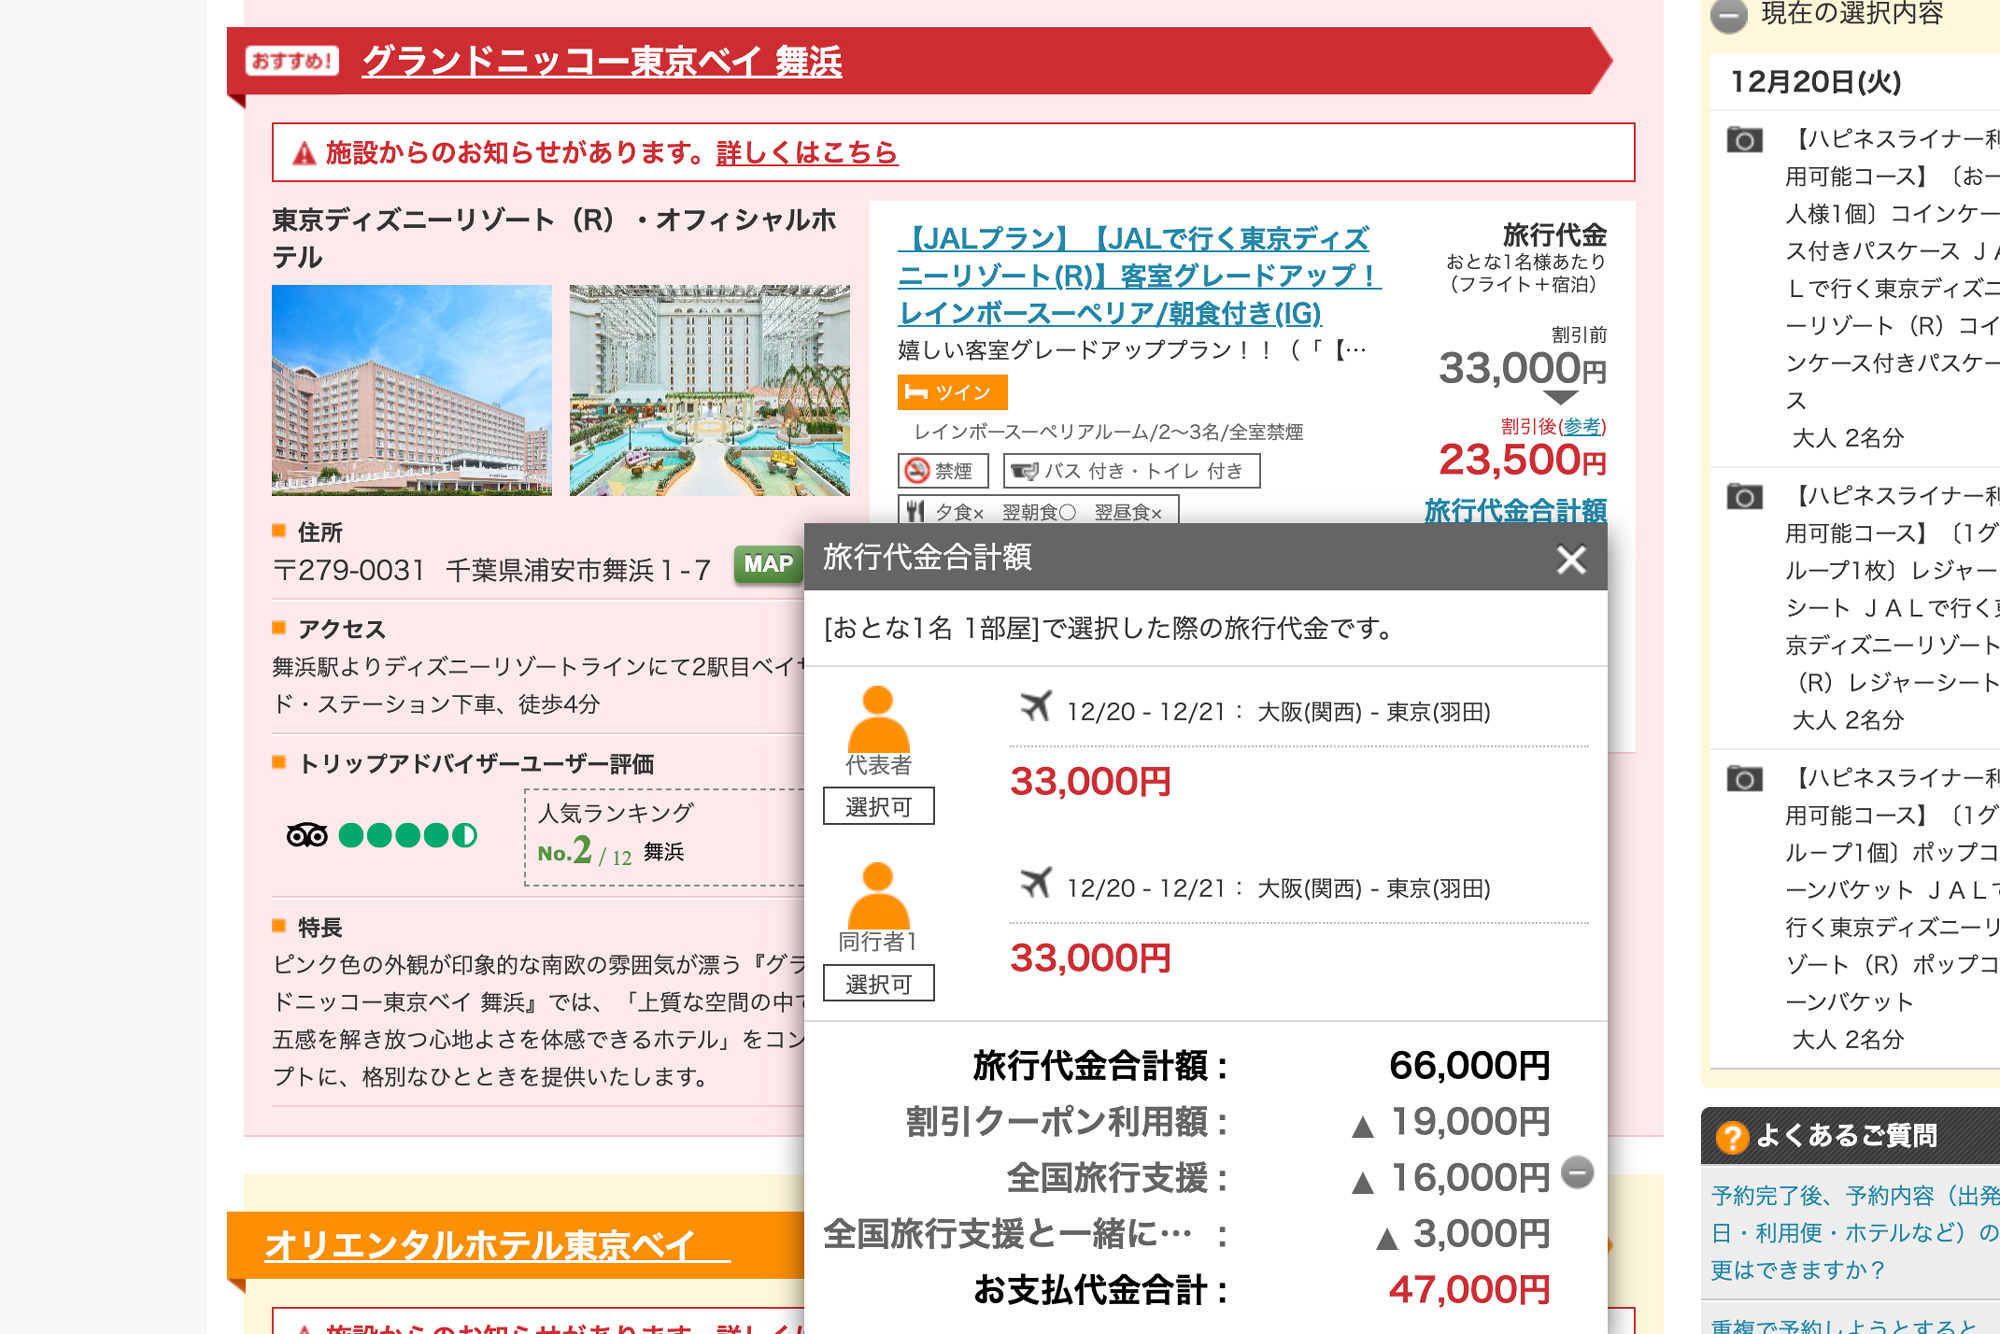
Task: Click the 33,000円 割引前 price
Action: tap(1522, 369)
